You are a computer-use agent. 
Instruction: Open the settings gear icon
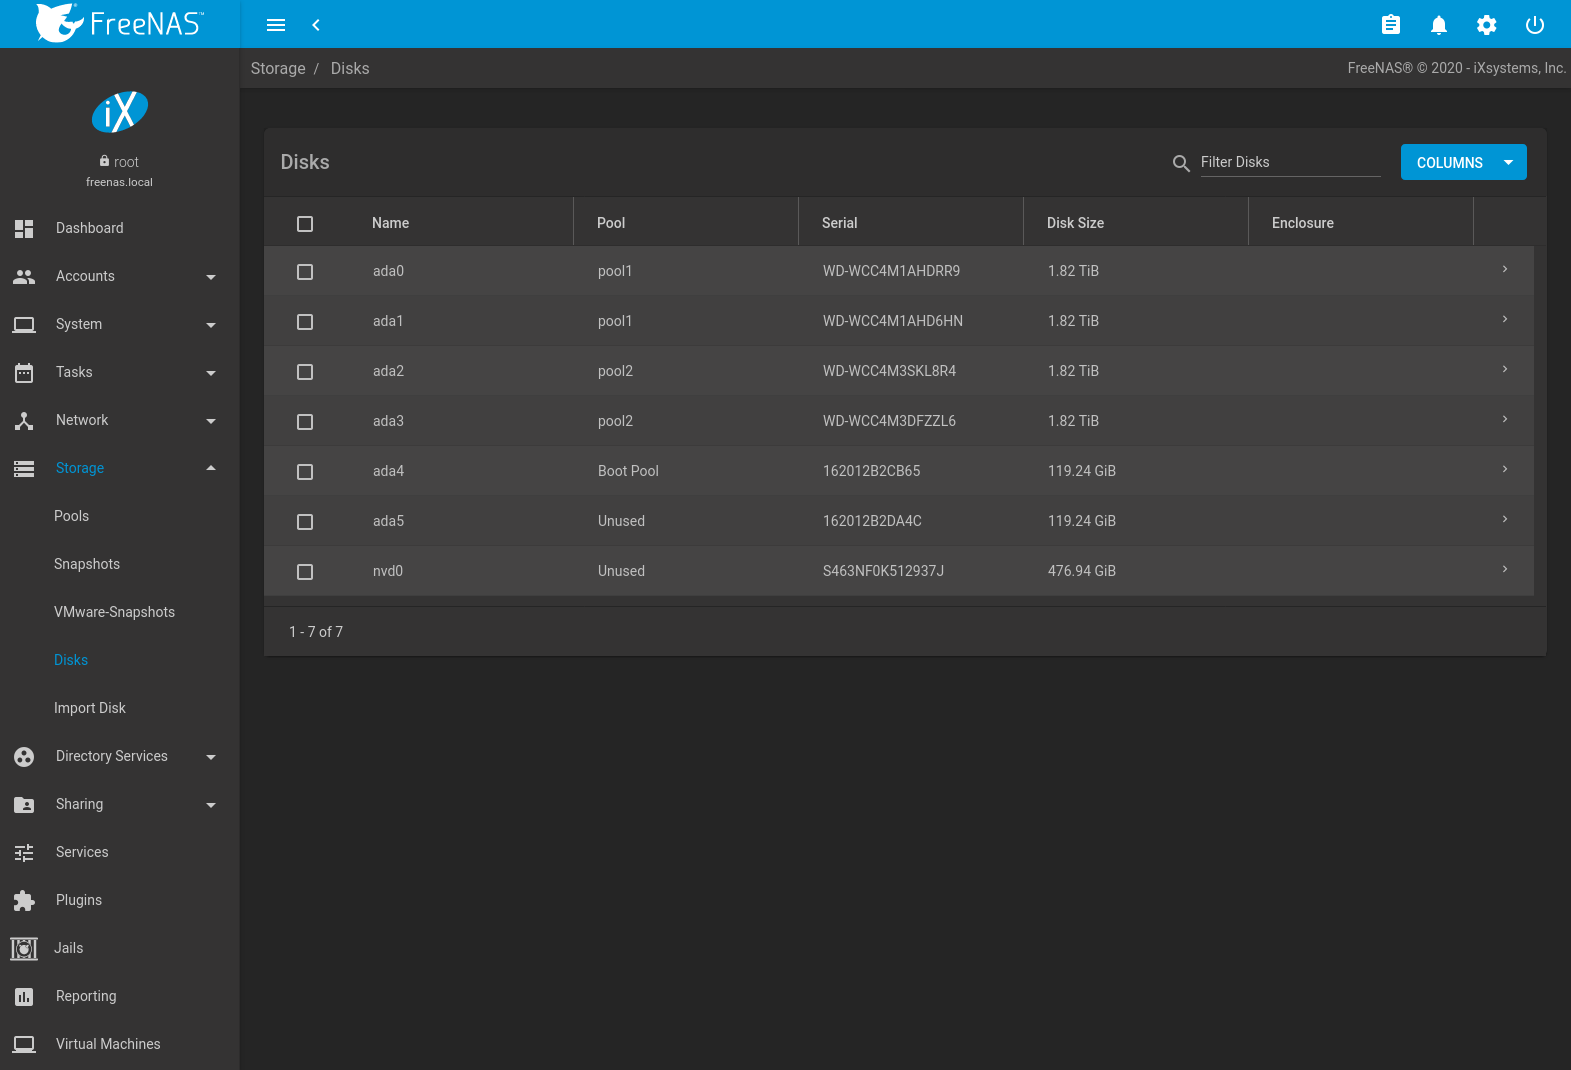pos(1486,25)
